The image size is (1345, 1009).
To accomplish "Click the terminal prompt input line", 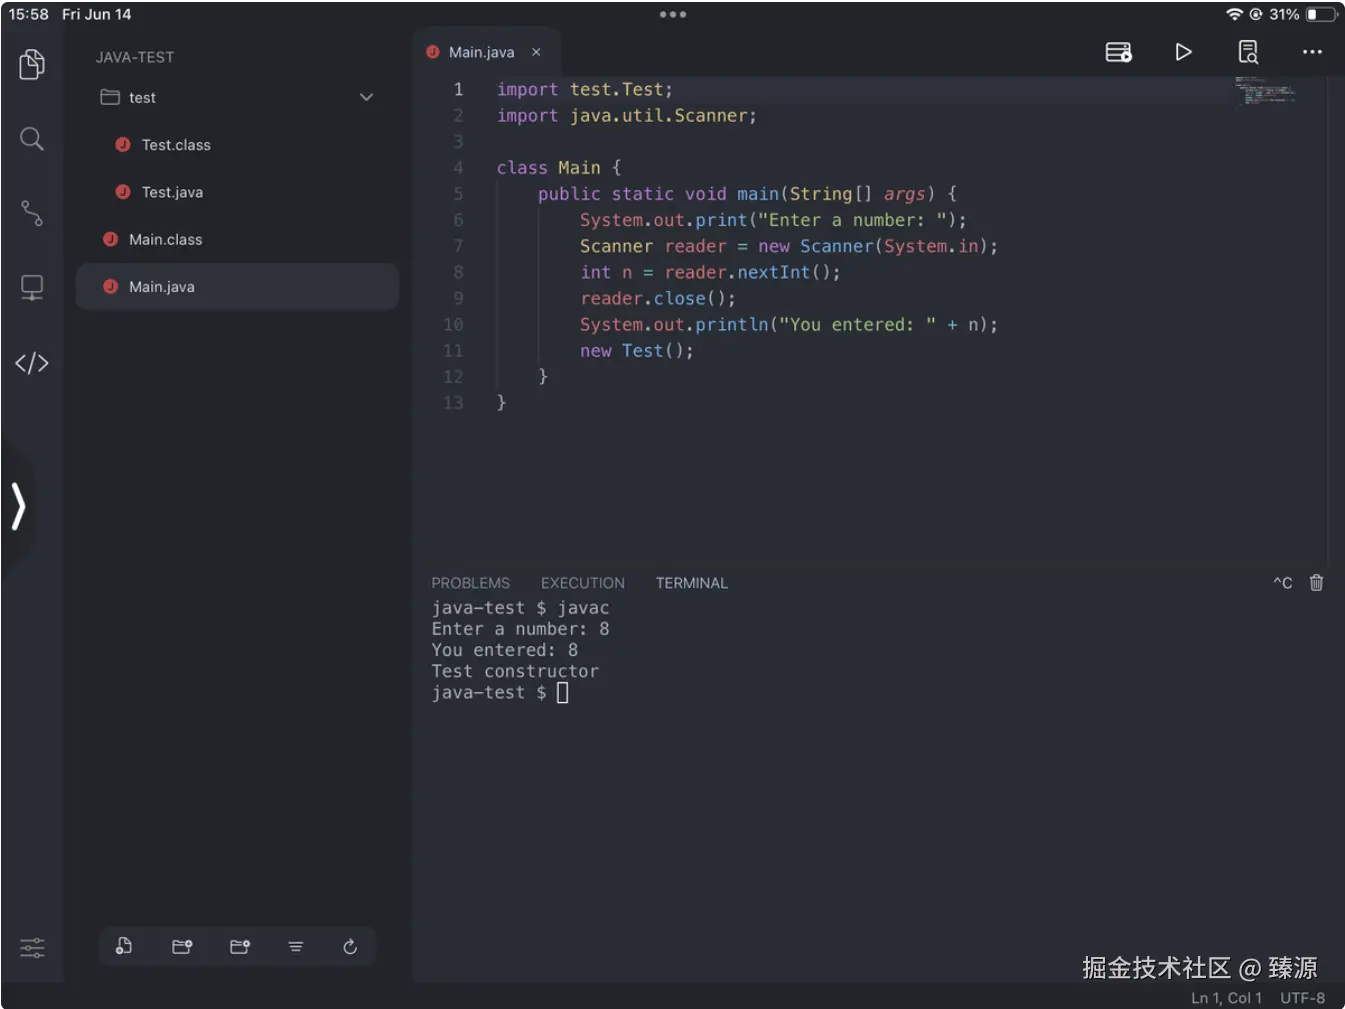I will point(500,692).
